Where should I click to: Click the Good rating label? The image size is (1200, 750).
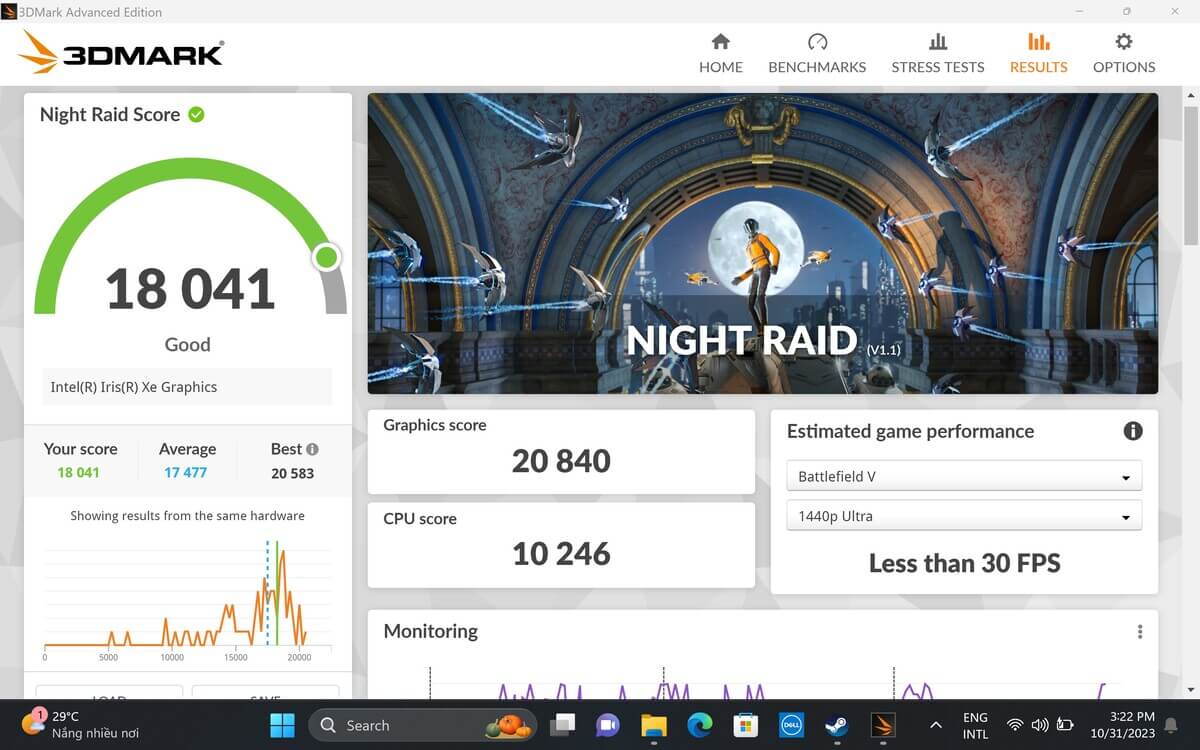point(187,345)
